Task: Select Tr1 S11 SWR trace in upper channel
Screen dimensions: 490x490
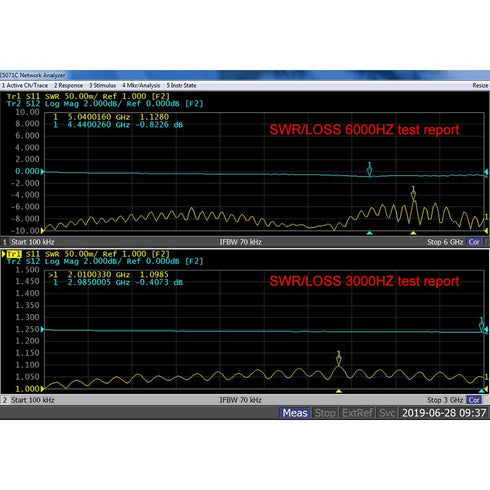Action: 88,96
